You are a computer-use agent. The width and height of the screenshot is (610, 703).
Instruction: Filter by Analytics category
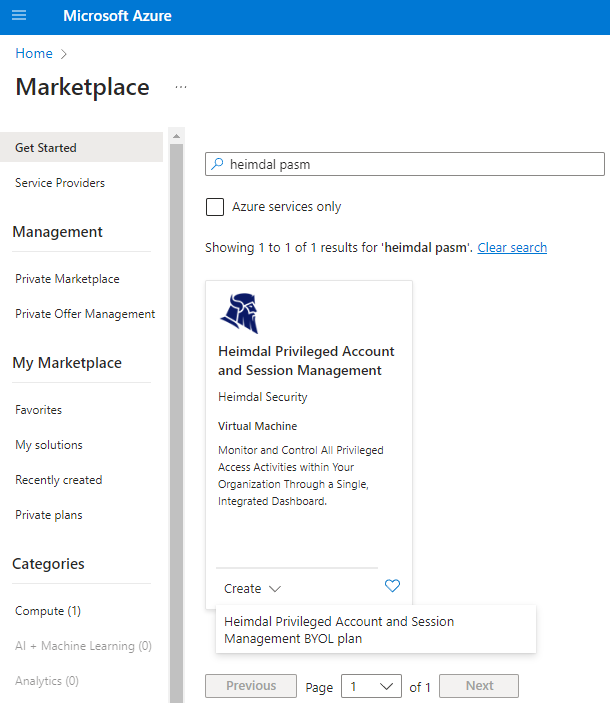coord(47,681)
